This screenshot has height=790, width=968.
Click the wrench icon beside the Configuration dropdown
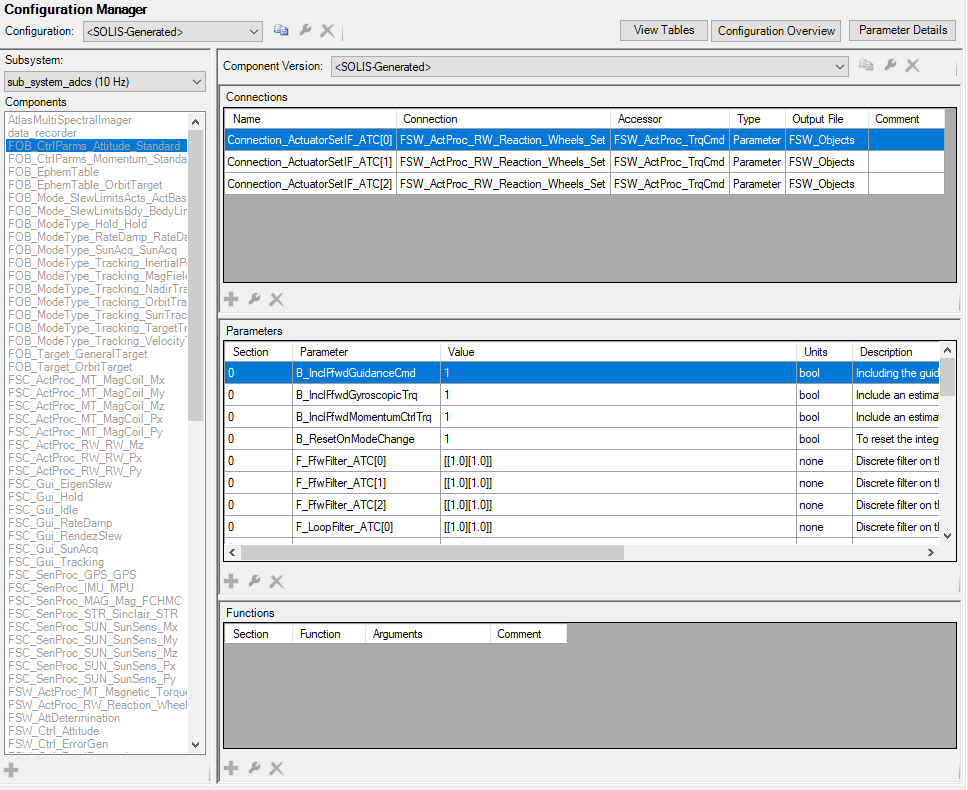coord(305,31)
